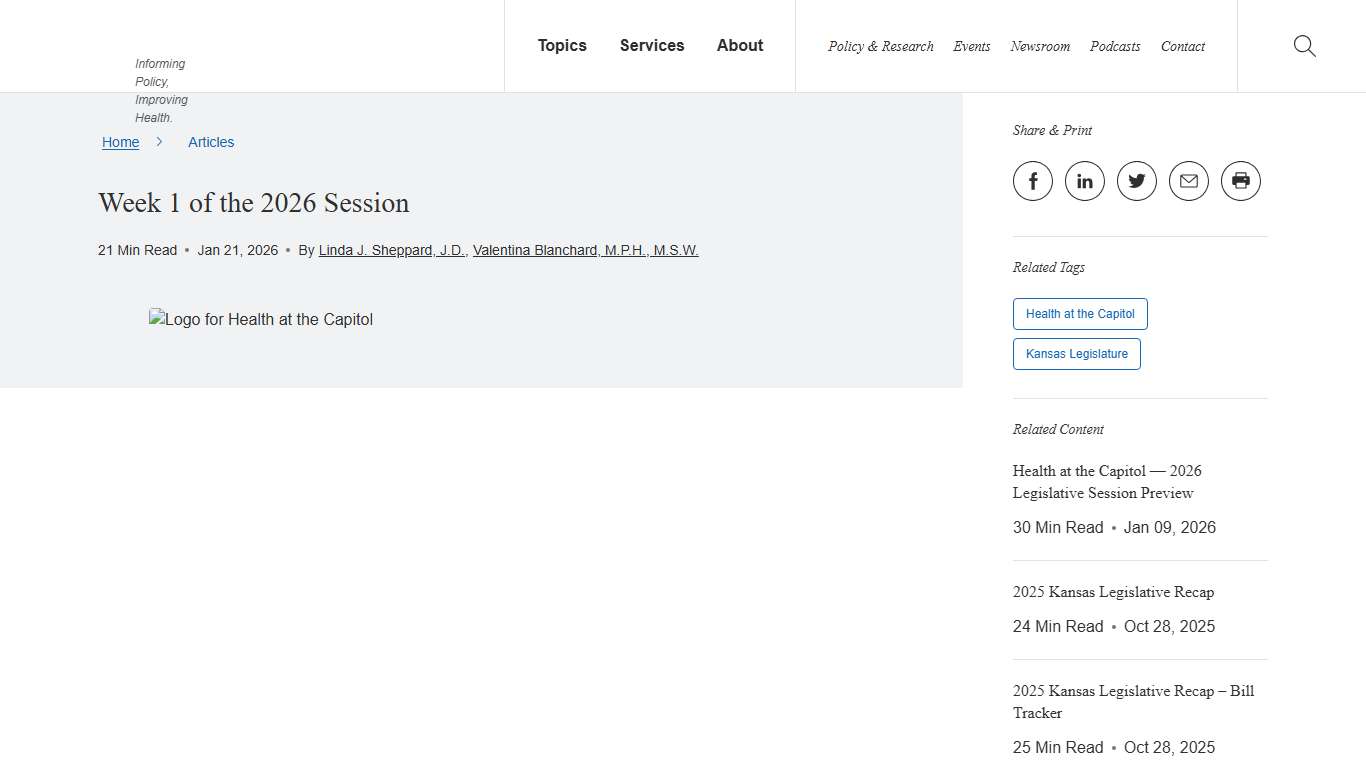Go to Policy & Research
This screenshot has height=768, width=1366.
(880, 47)
